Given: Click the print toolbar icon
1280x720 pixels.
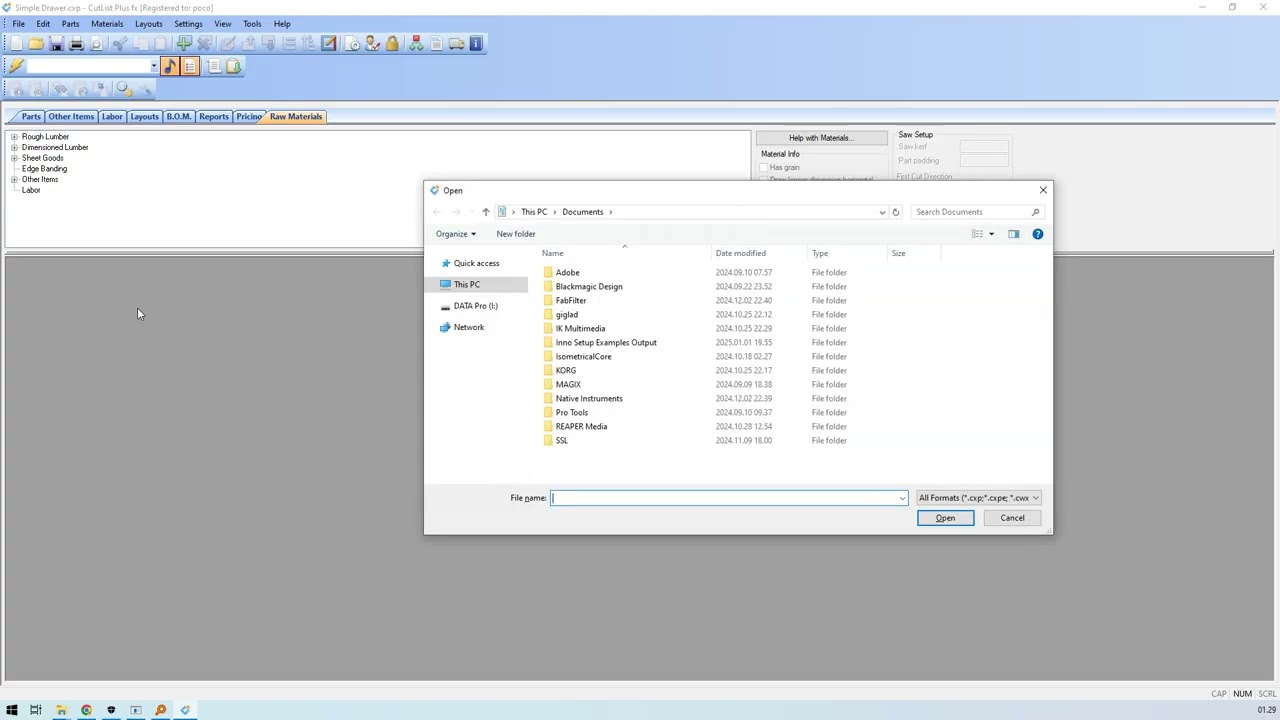Looking at the screenshot, I should 76,44.
